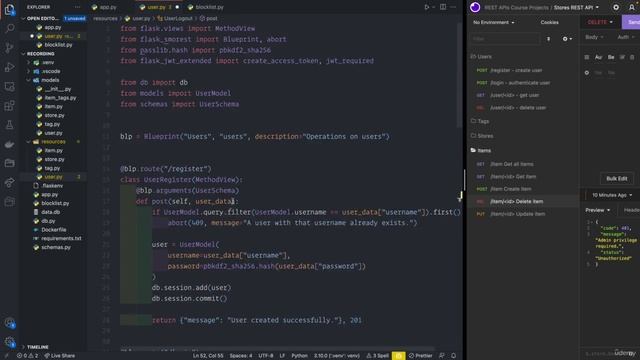
Task: Open the Explorer view in the activity bar
Action: coord(9,9)
